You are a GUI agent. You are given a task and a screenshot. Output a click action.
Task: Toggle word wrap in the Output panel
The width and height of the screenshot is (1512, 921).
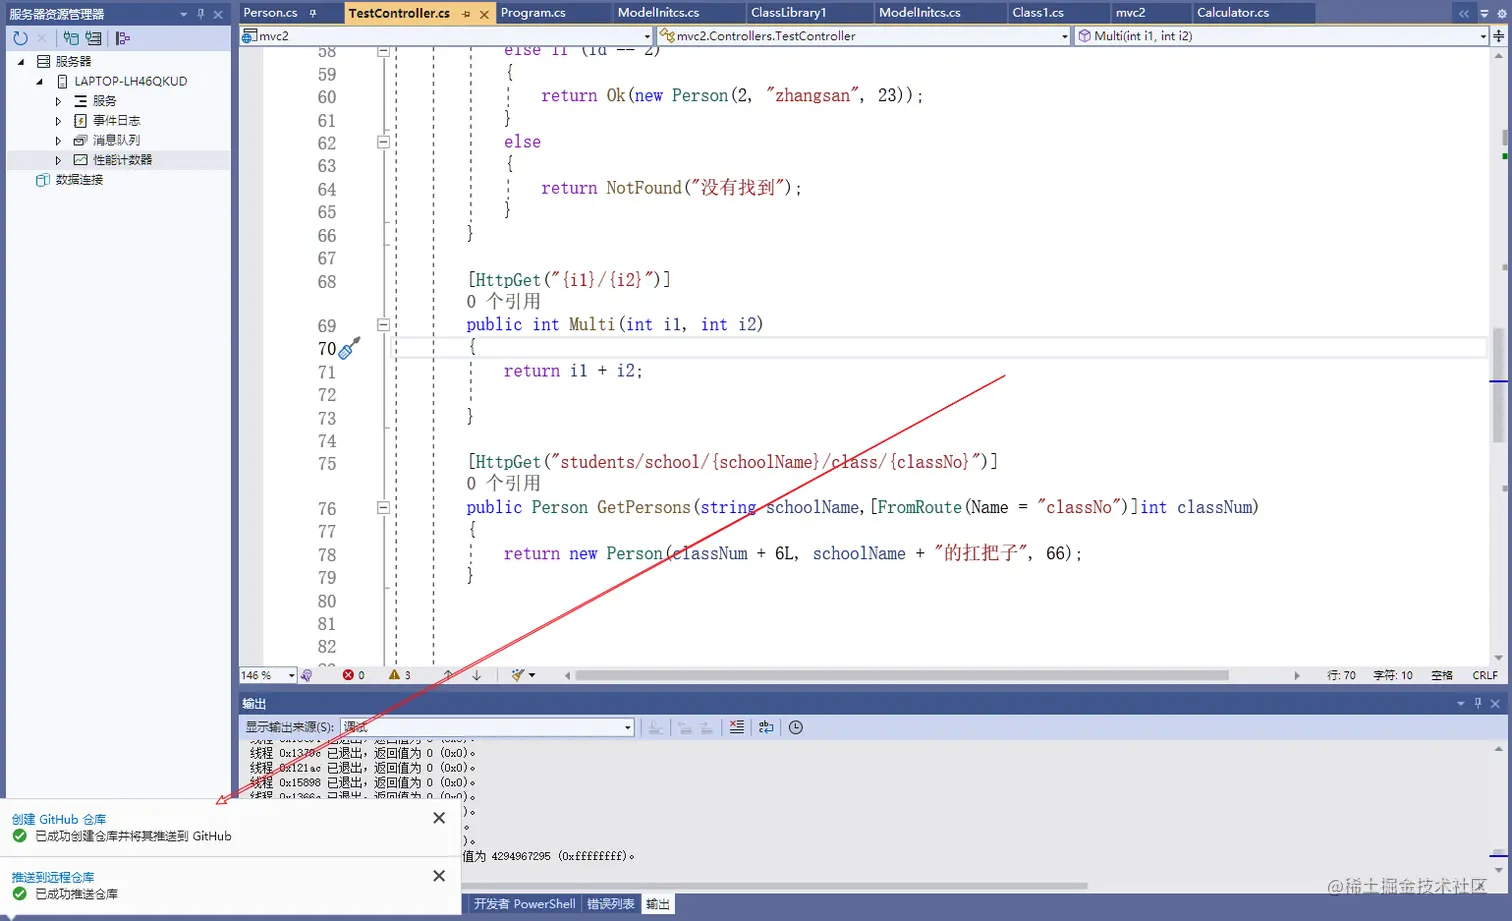(766, 727)
